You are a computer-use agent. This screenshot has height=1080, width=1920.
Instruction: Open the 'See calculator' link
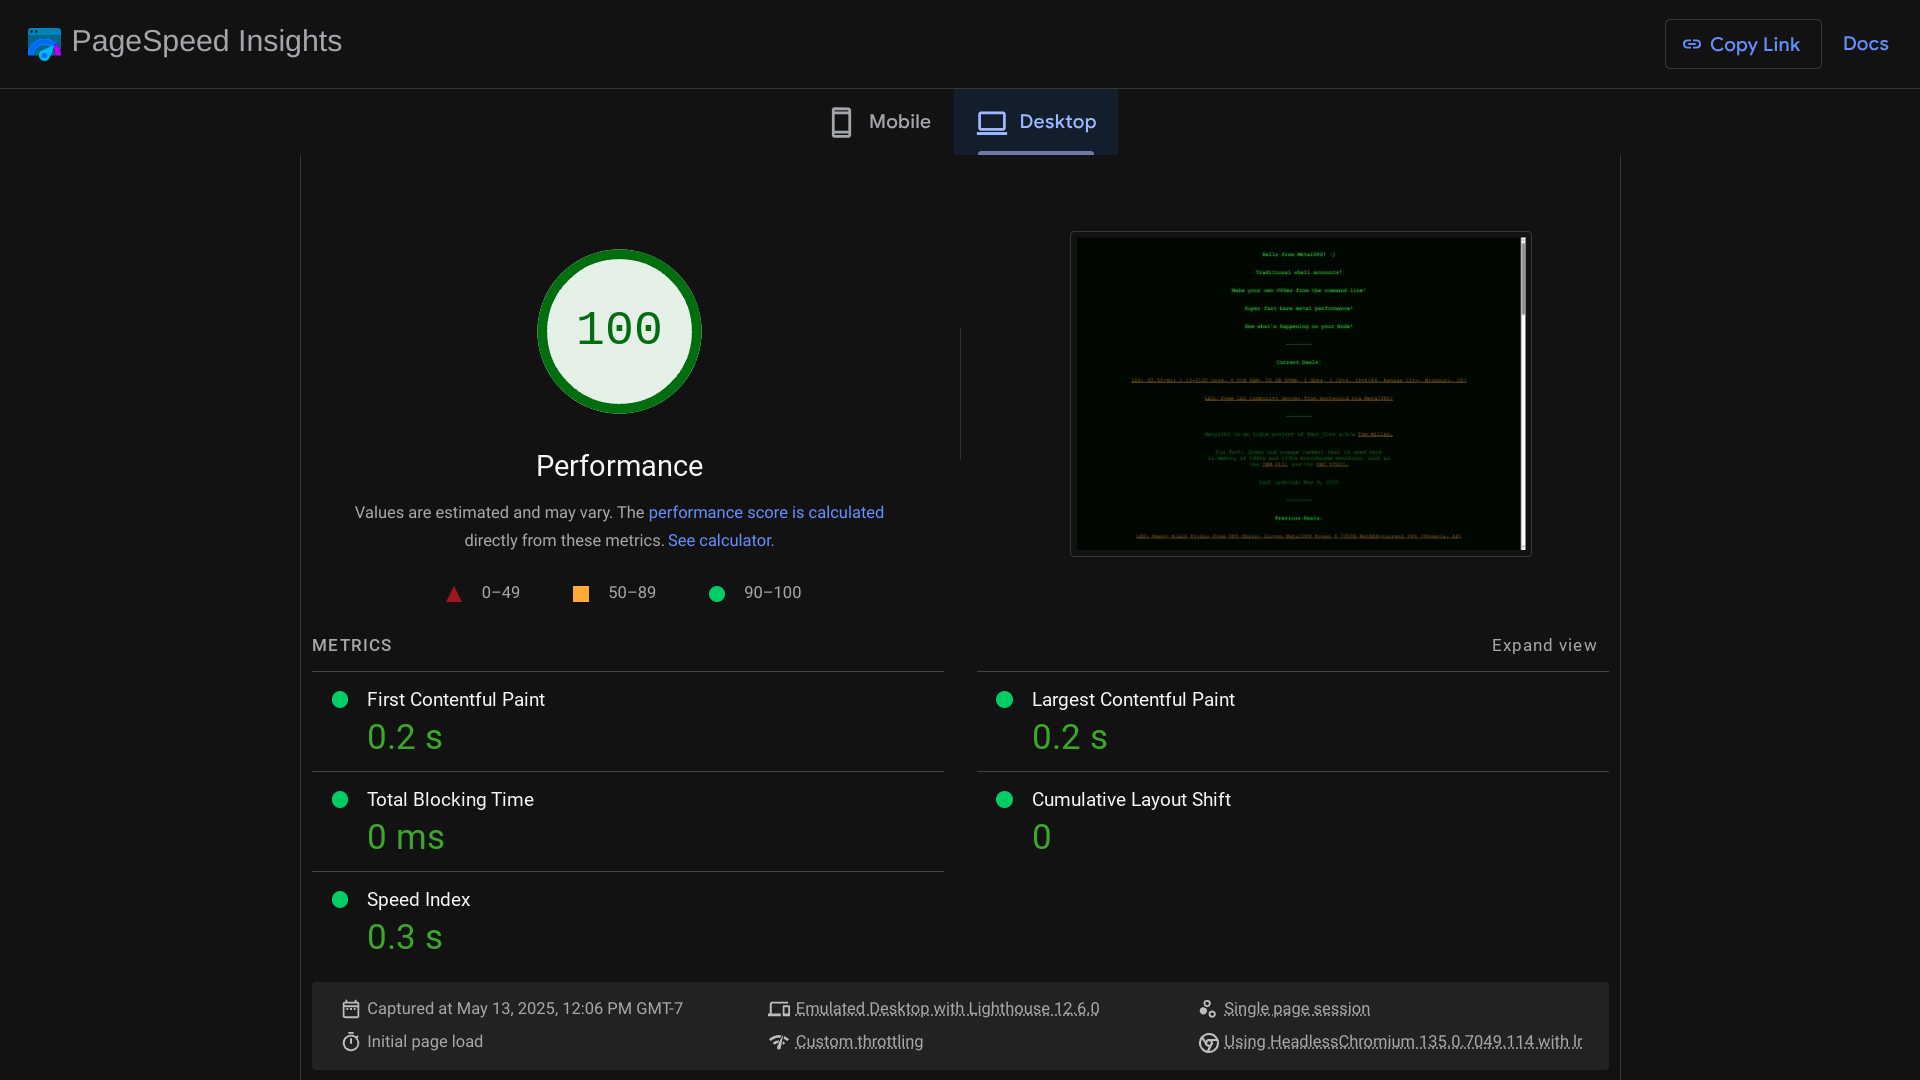(x=719, y=540)
